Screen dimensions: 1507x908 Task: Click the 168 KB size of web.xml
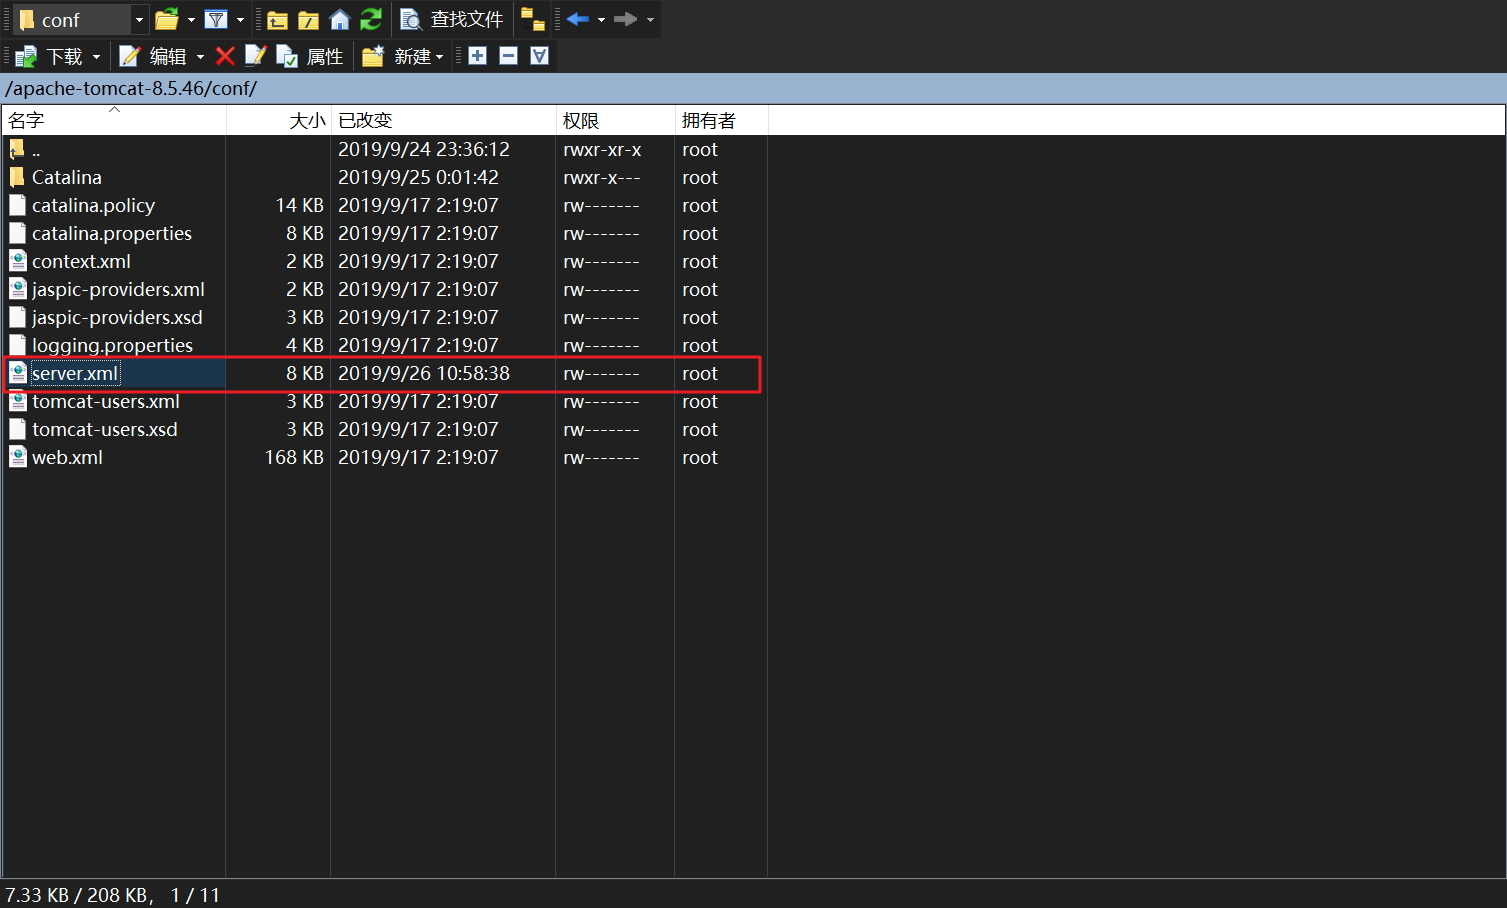point(294,457)
